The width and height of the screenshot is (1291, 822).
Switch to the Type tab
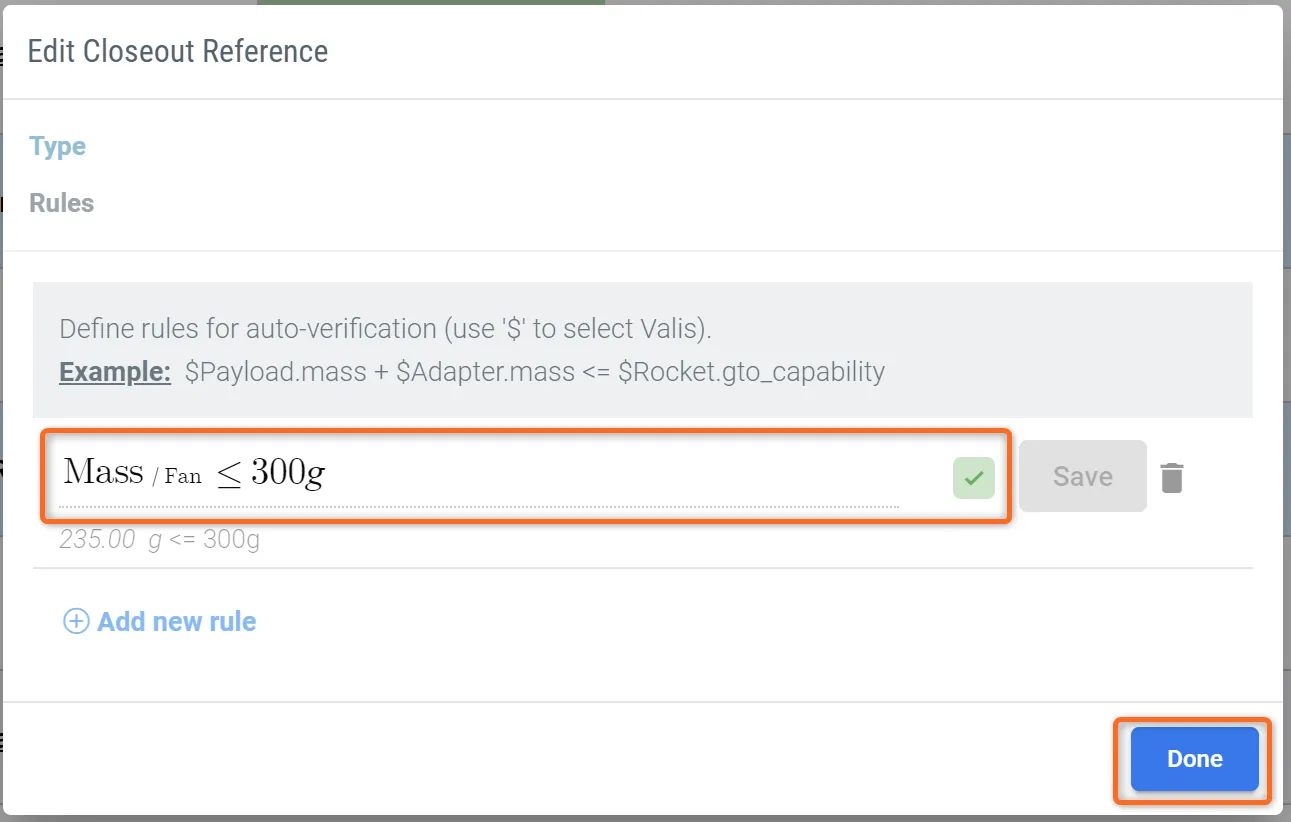57,147
